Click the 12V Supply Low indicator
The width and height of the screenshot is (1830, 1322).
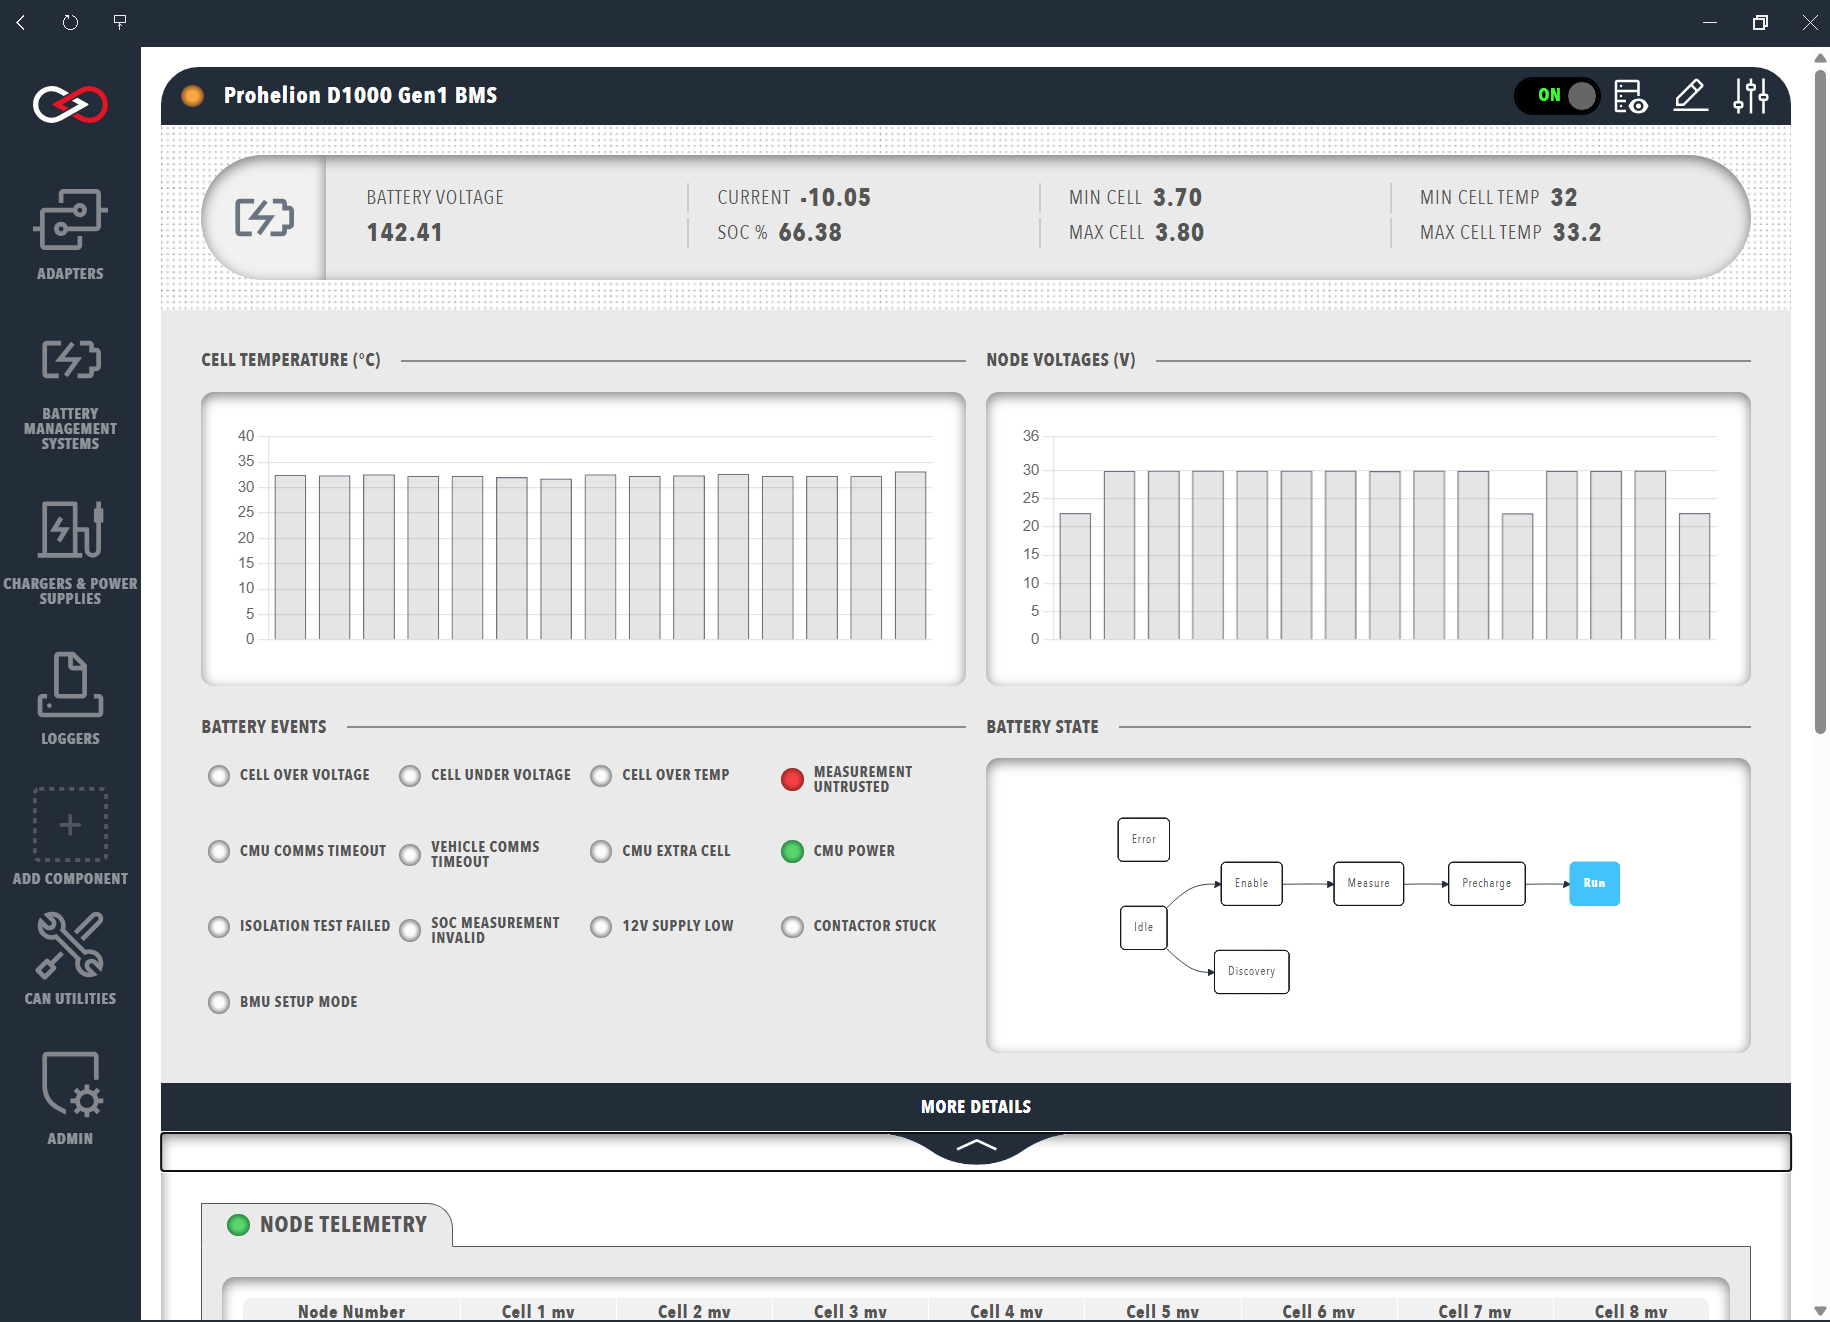(601, 927)
